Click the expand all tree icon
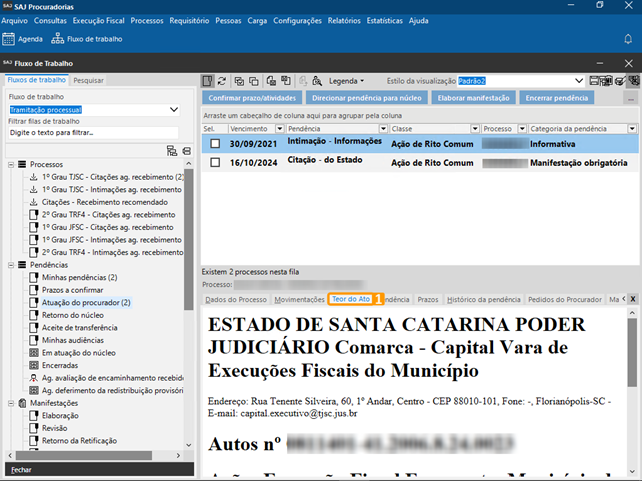Image resolution: width=642 pixels, height=481 pixels. coord(172,150)
